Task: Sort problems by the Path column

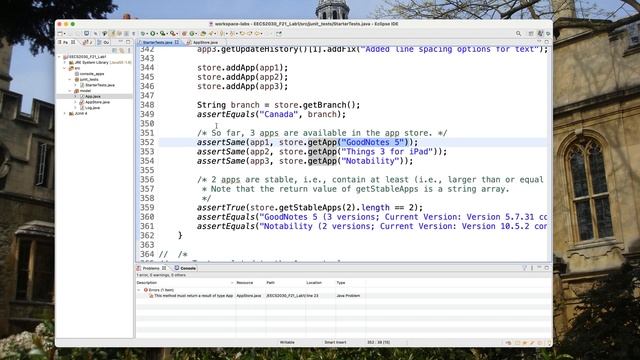Action: [x=285, y=282]
